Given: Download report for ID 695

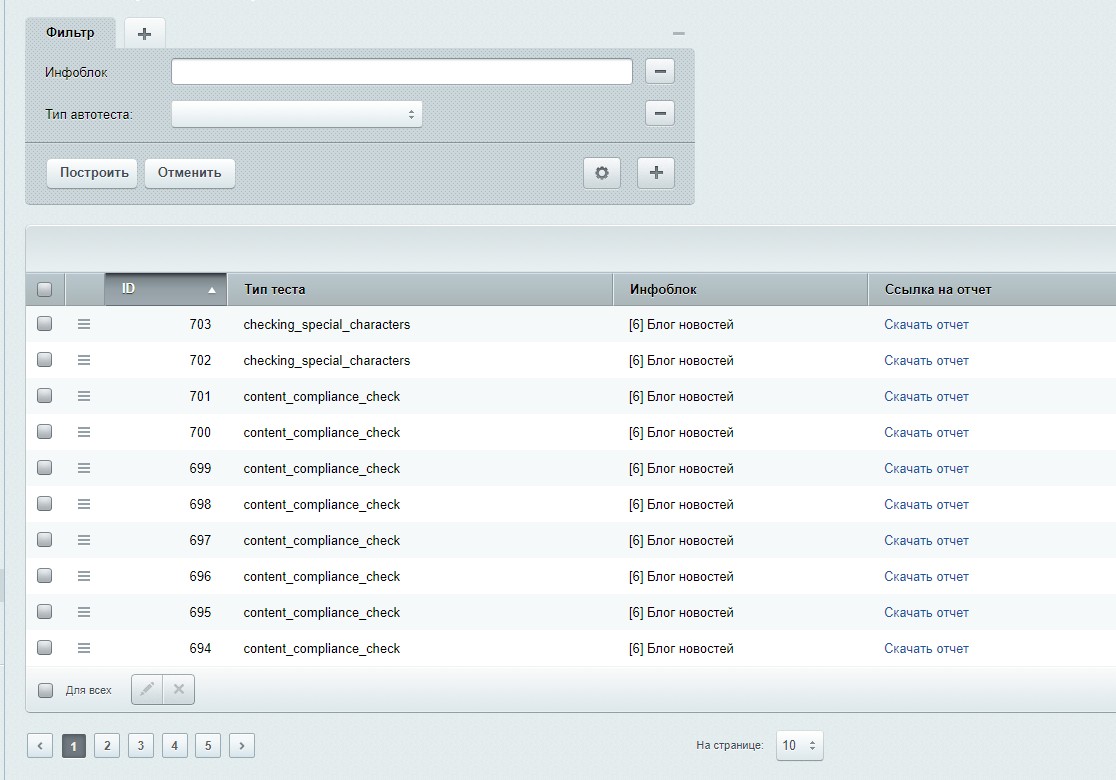Looking at the screenshot, I should coord(926,613).
